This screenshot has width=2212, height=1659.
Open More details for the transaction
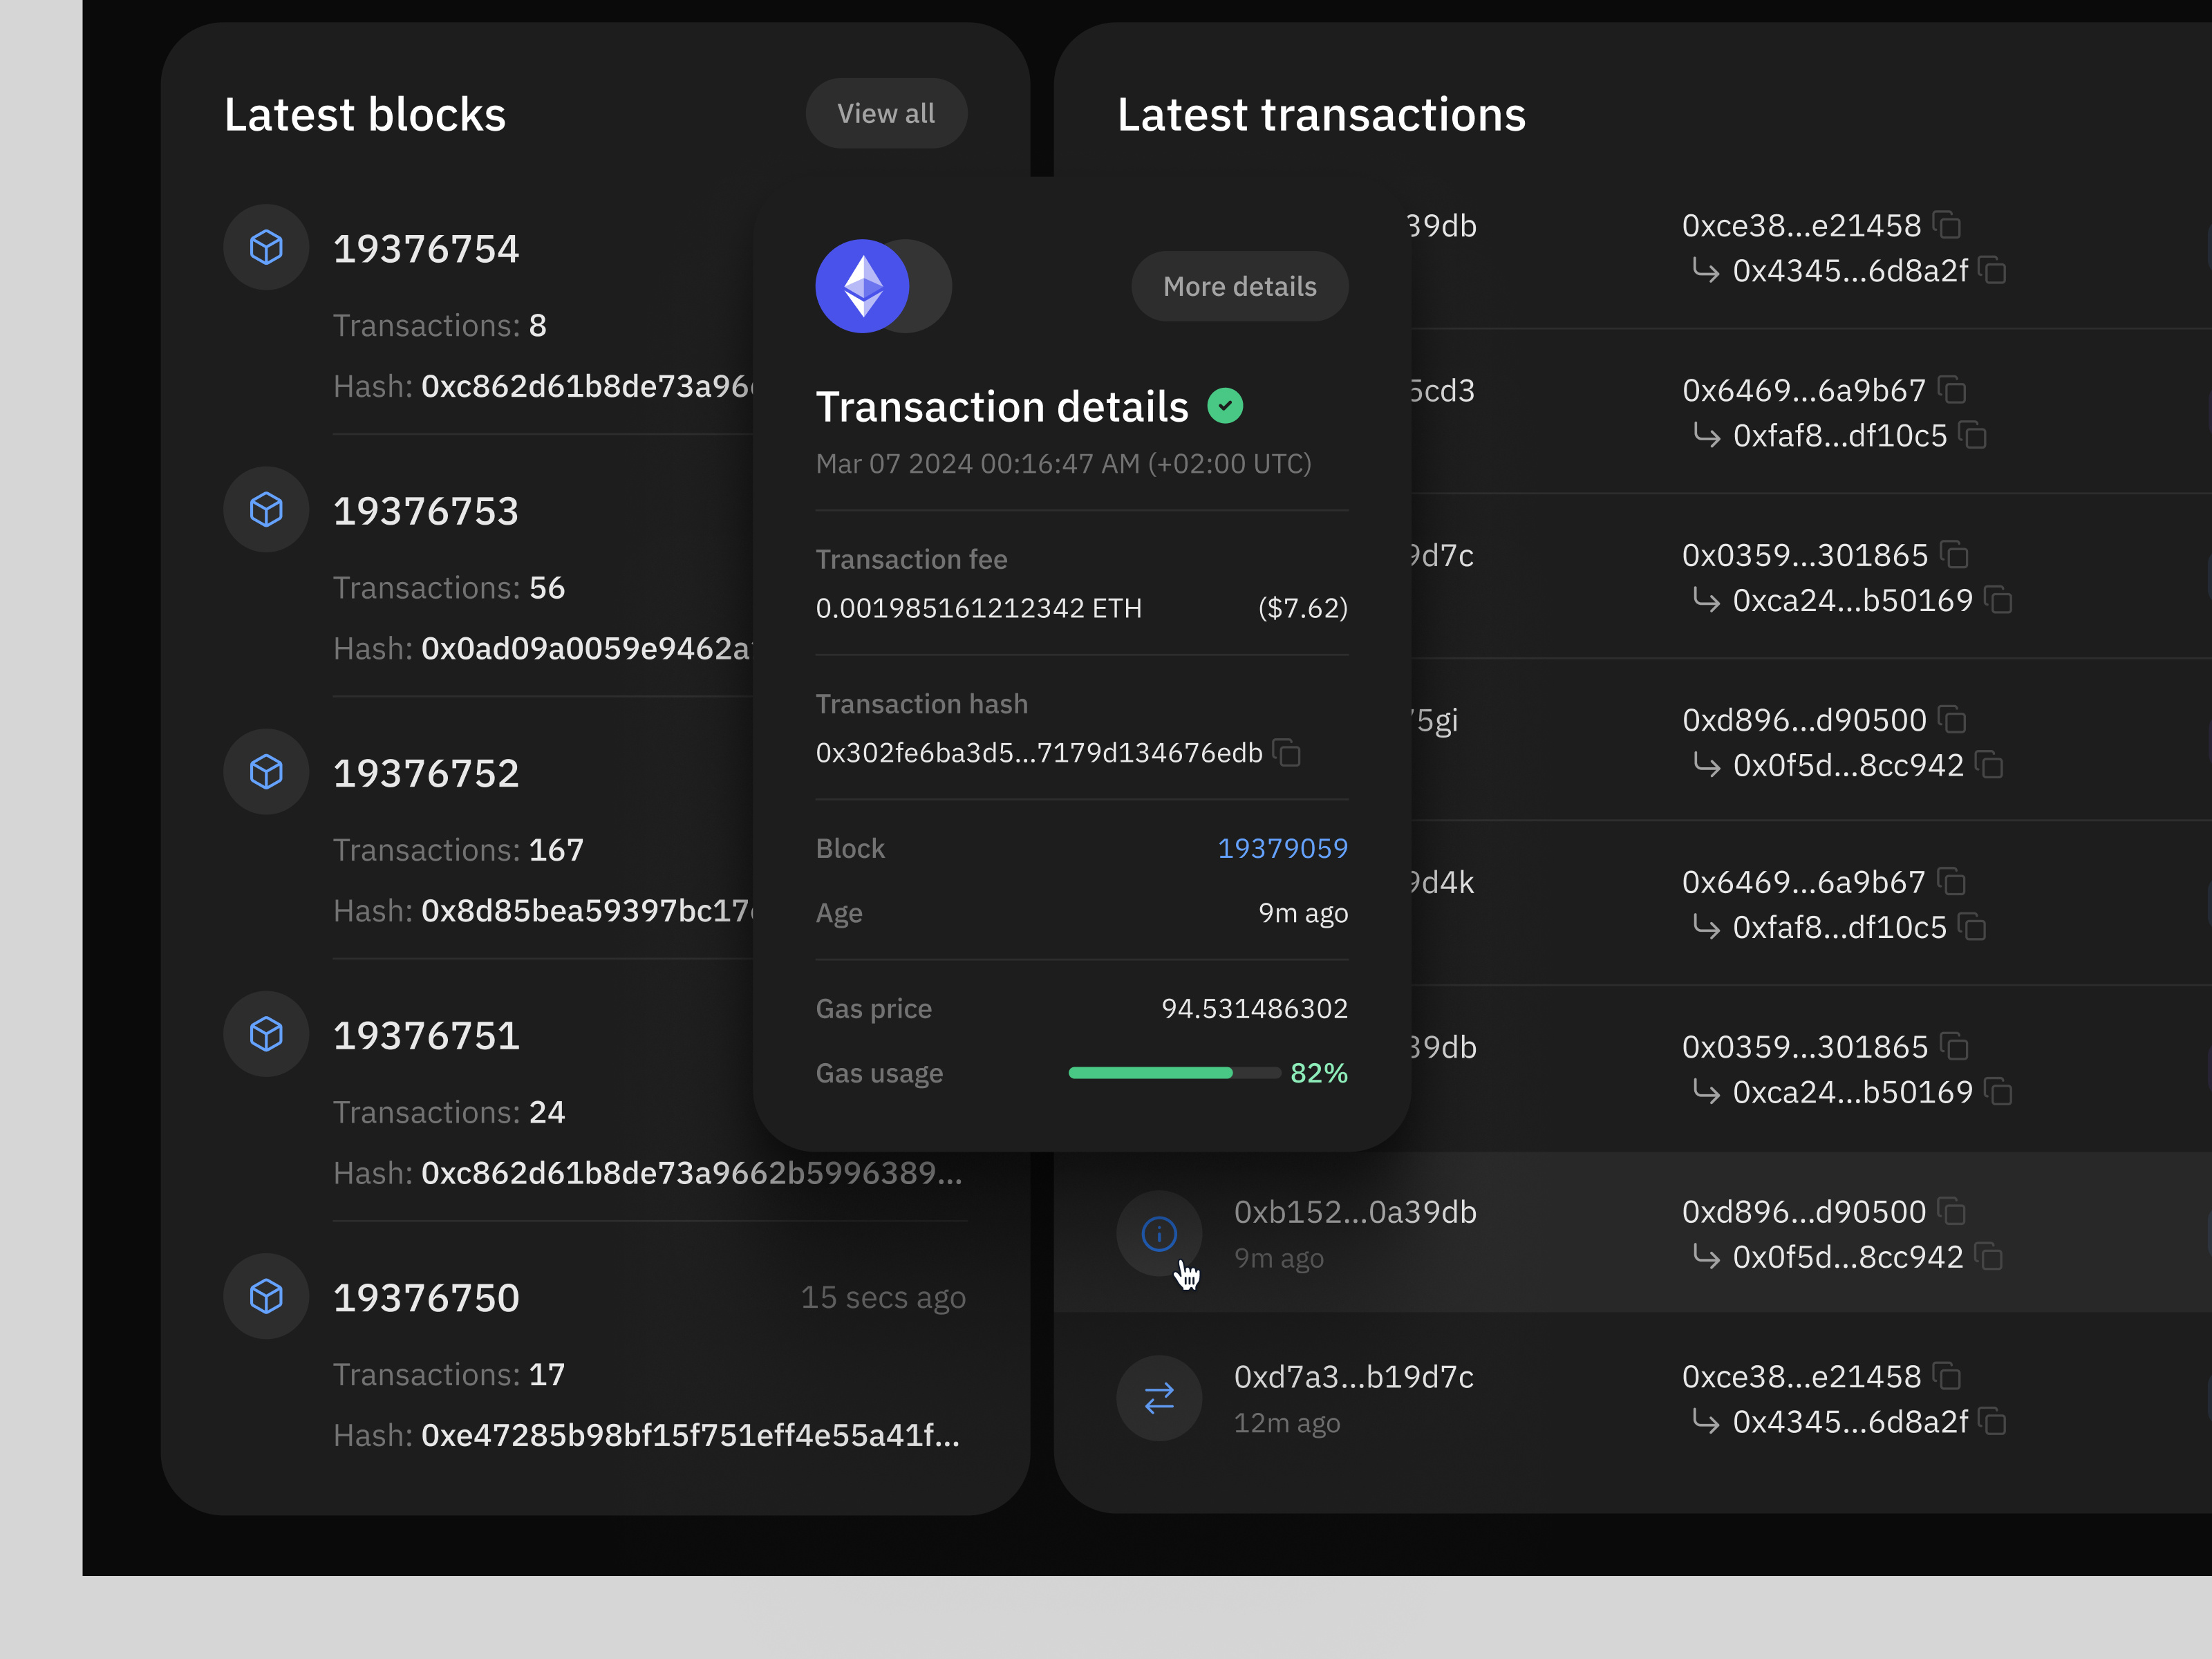(x=1239, y=286)
